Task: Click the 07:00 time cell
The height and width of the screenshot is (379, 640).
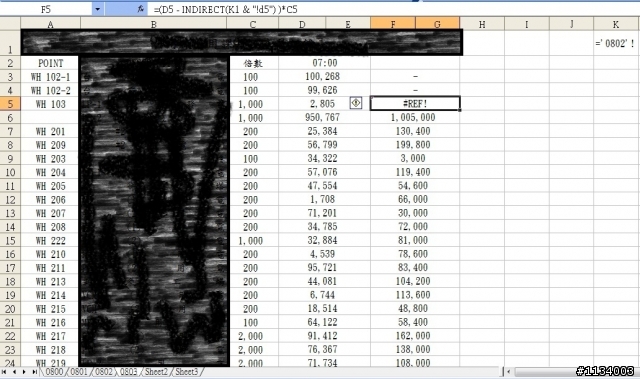Action: (x=325, y=63)
